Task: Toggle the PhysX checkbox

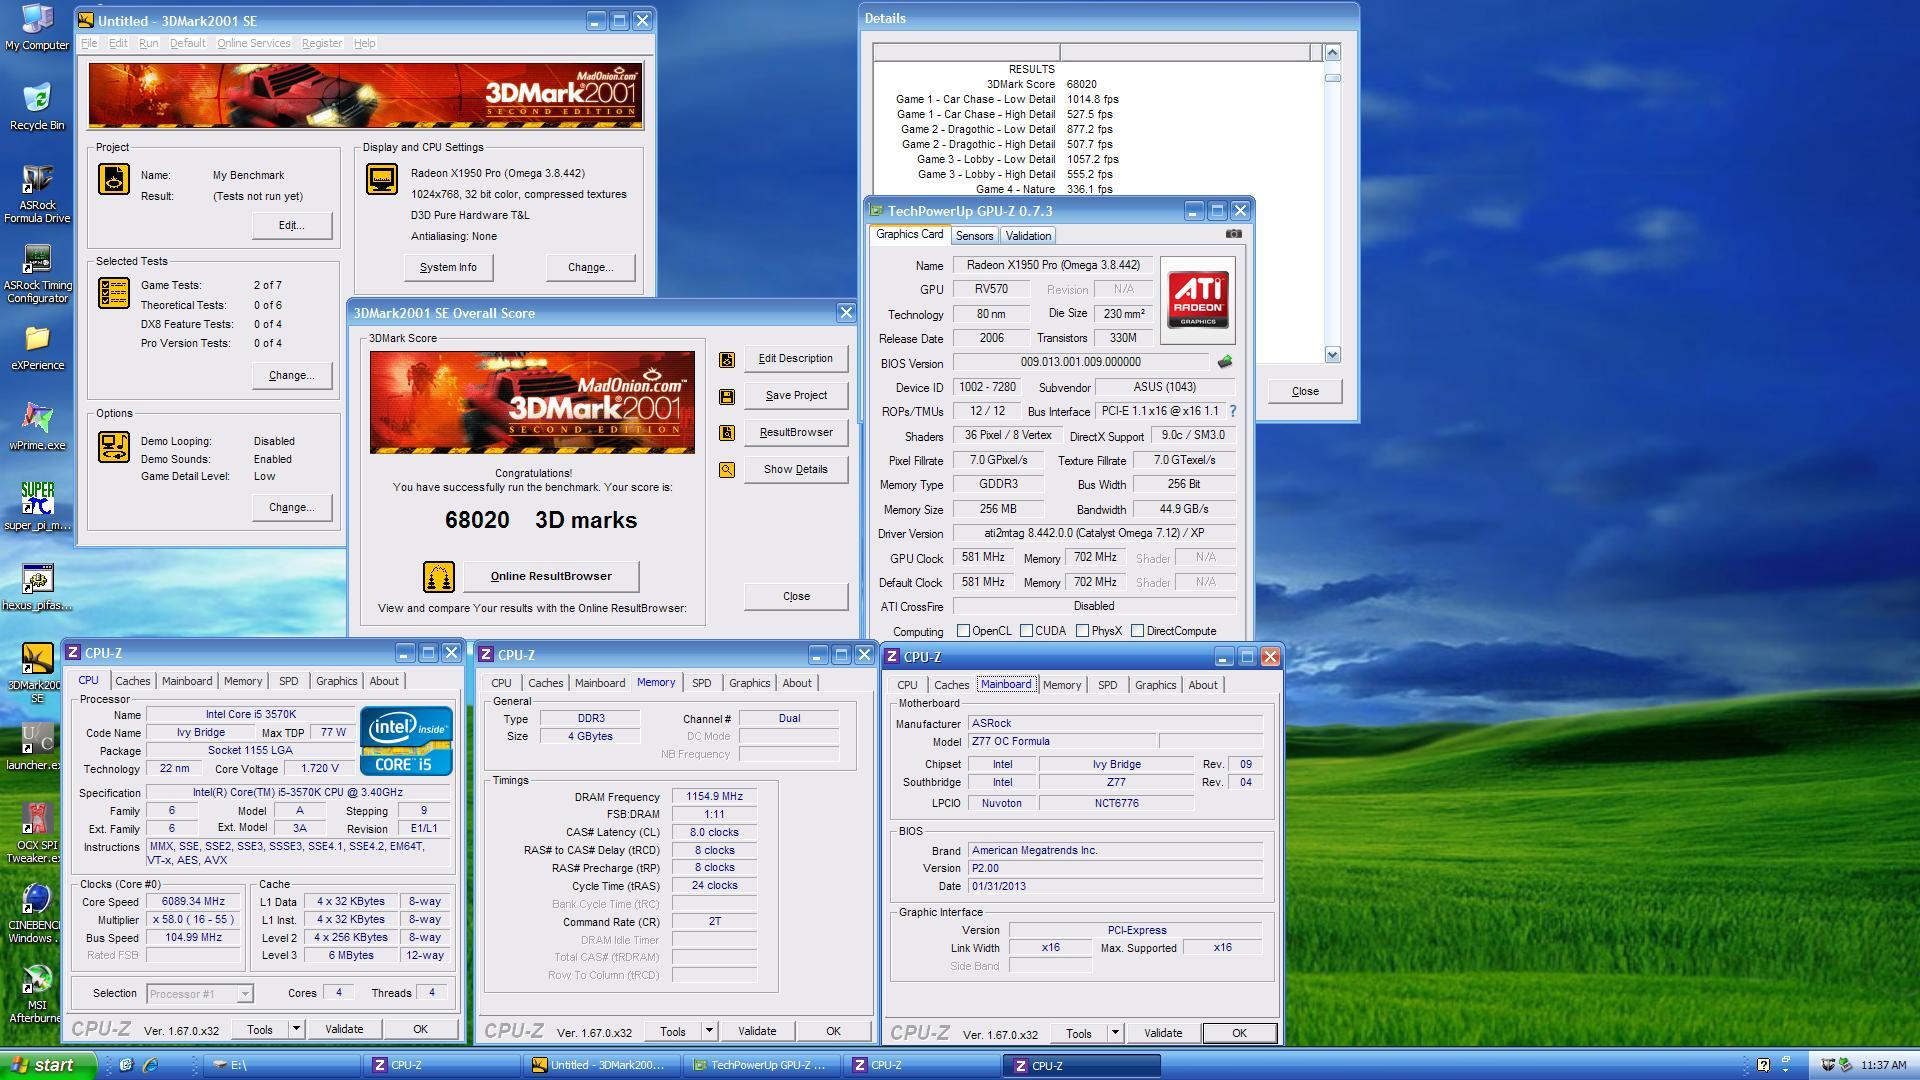Action: click(x=1082, y=631)
